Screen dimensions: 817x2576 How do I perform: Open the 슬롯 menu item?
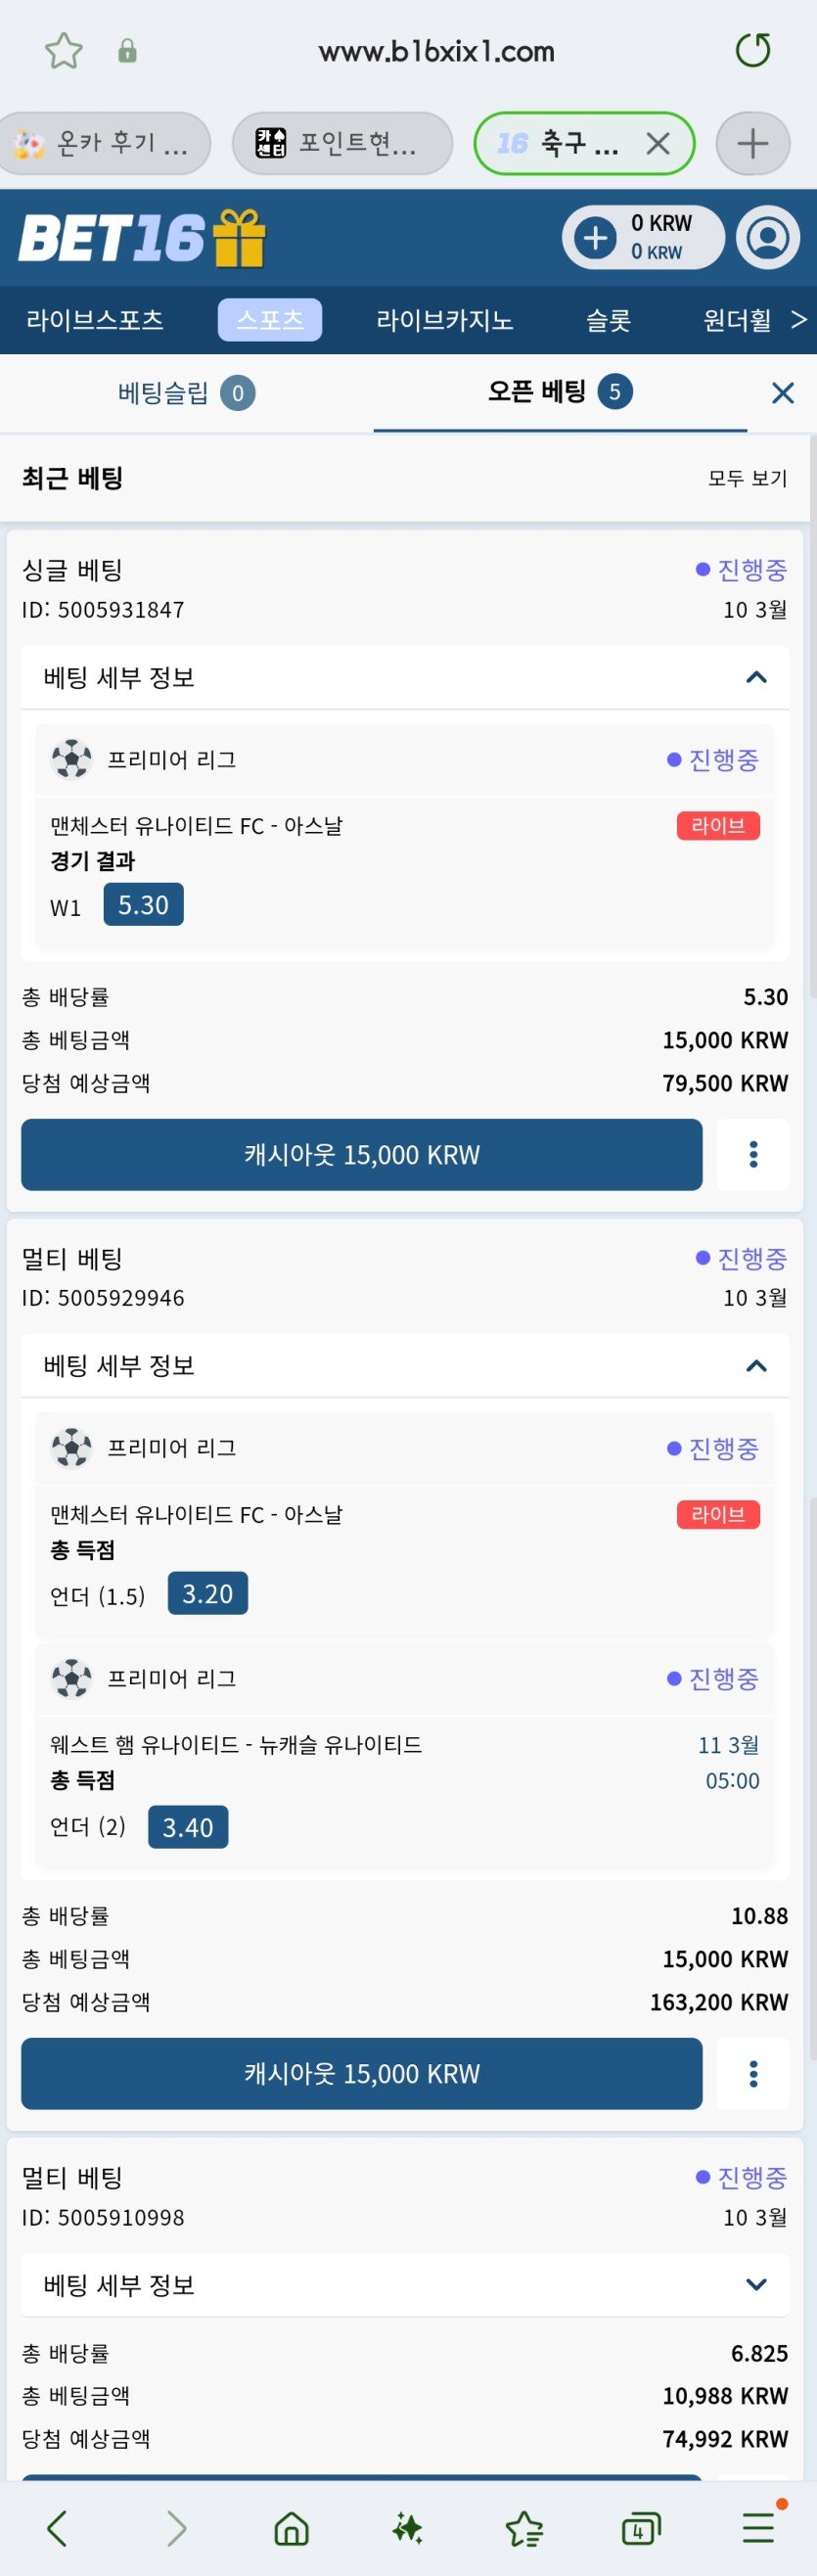pyautogui.click(x=608, y=320)
